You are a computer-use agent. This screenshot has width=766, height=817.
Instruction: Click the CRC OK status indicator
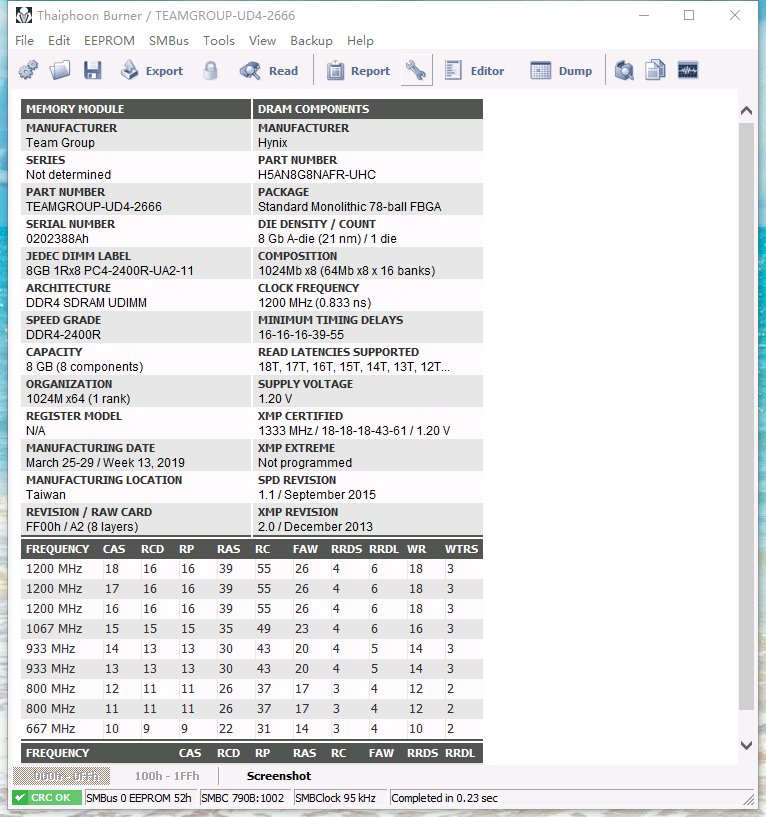(x=47, y=798)
